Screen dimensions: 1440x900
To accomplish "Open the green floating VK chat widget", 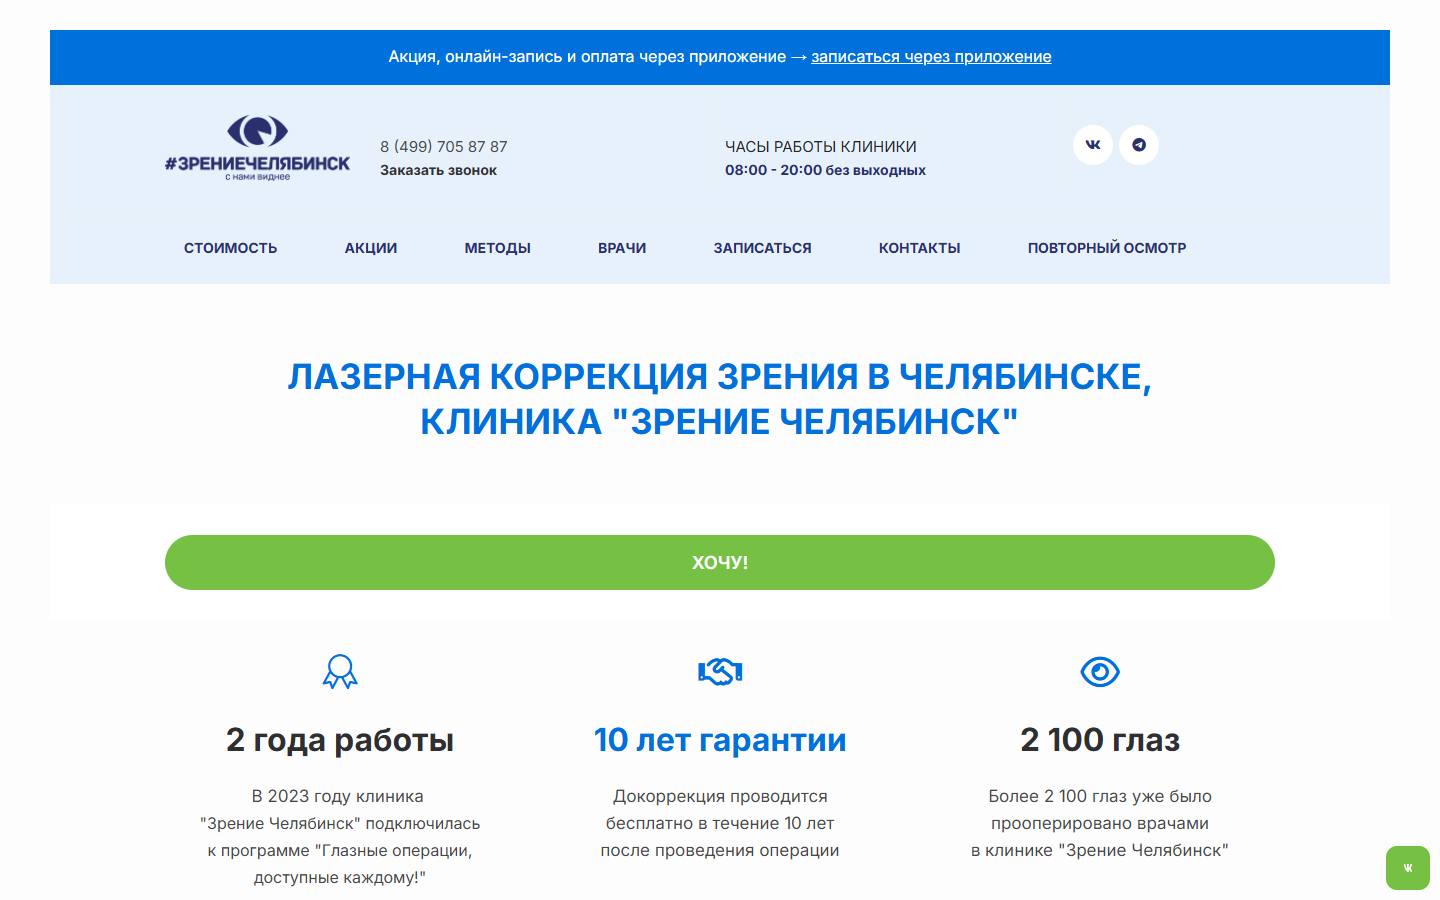I will (1408, 868).
